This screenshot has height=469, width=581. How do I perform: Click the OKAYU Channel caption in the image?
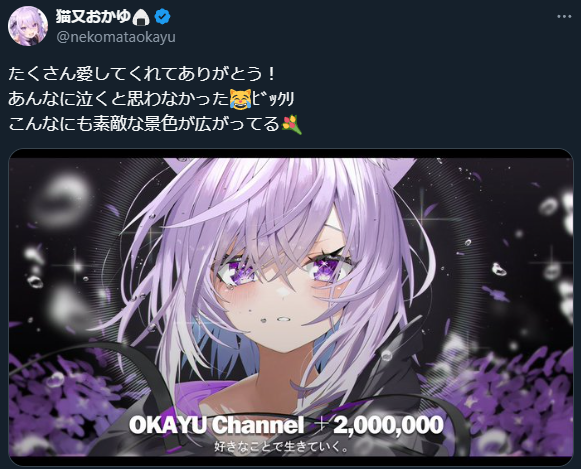tap(216, 425)
